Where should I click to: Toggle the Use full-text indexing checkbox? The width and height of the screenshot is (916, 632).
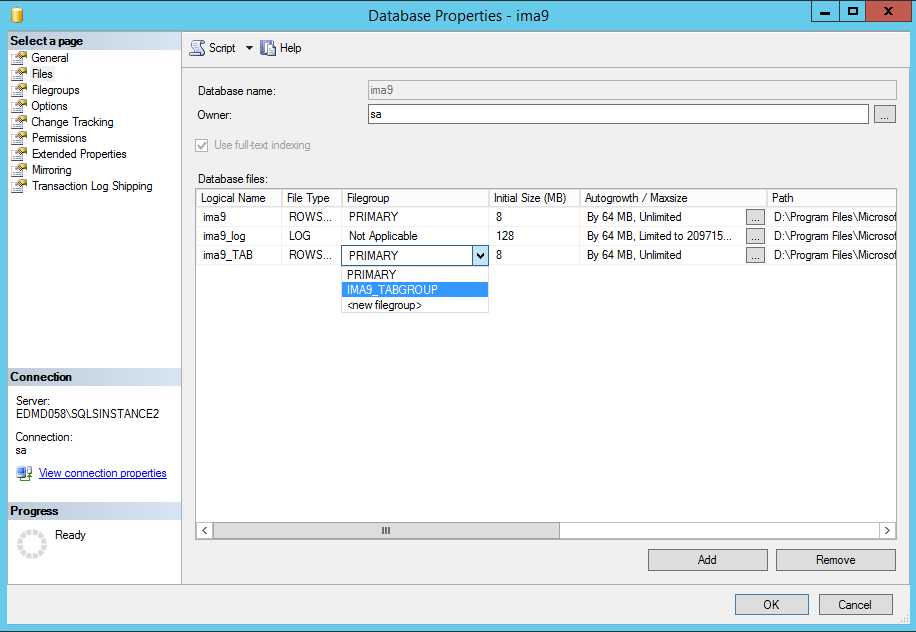202,146
